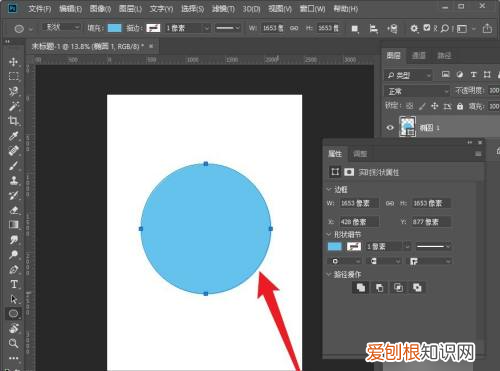
Task: Click the search magnifier in options bar
Action: [445, 29]
